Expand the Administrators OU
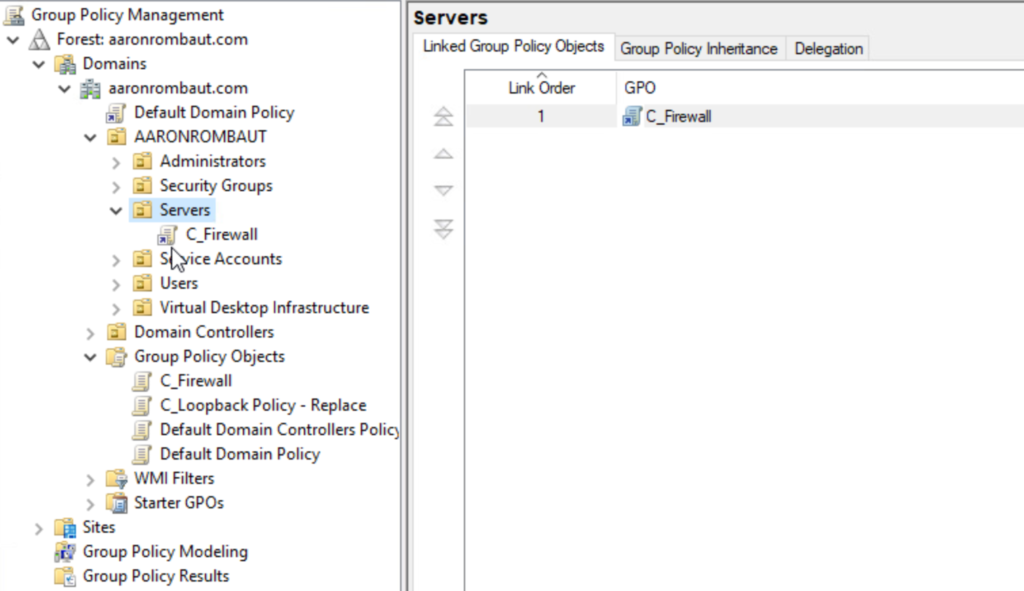The width and height of the screenshot is (1024, 591). pos(116,162)
